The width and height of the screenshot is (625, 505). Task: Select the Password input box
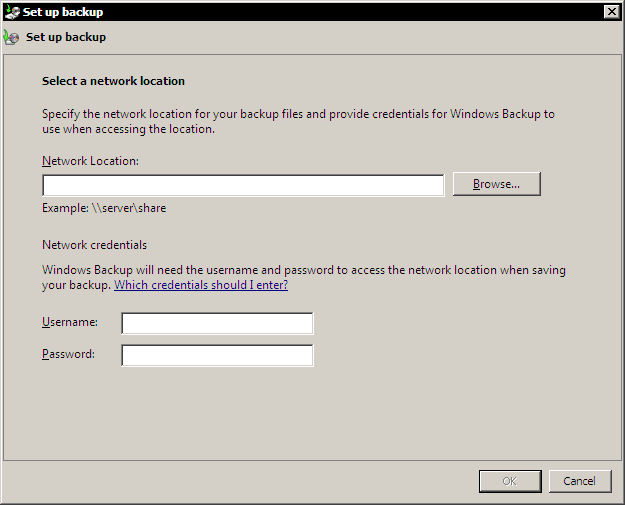click(x=217, y=356)
